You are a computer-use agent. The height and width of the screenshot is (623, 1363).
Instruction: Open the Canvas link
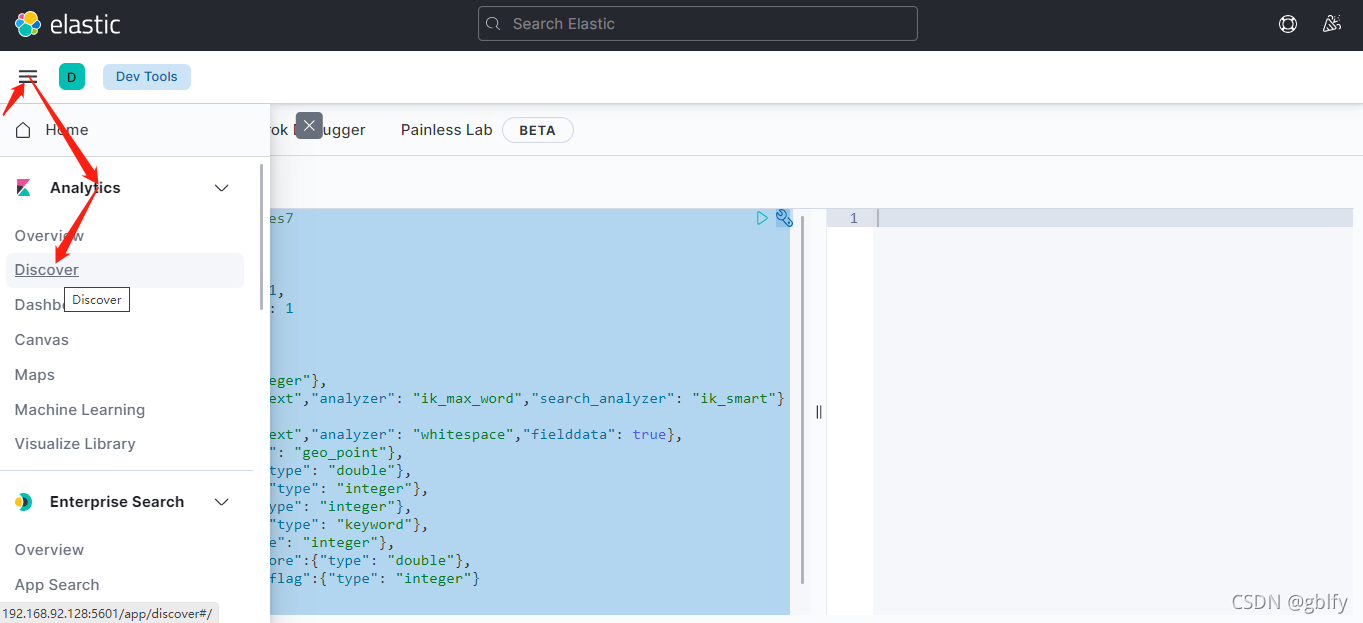(x=42, y=340)
